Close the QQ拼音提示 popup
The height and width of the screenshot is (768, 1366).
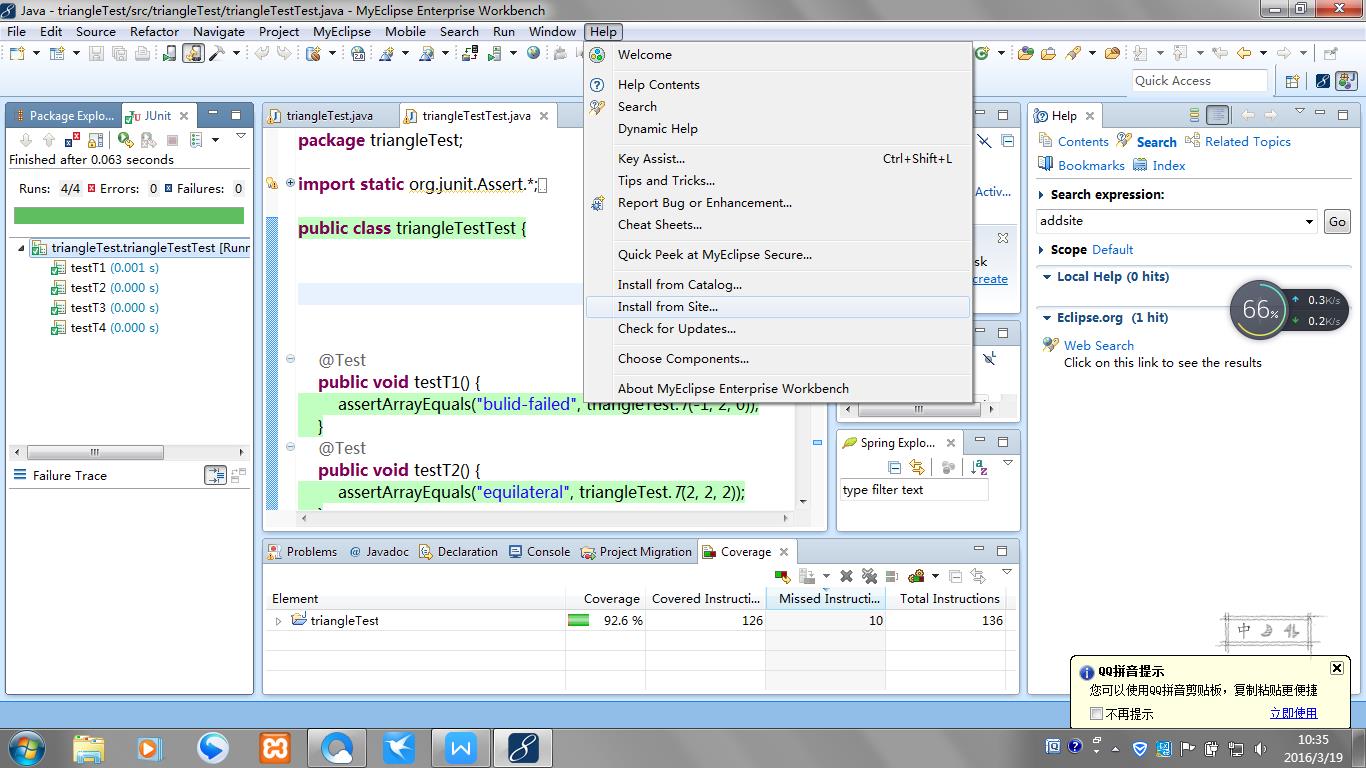point(1337,668)
